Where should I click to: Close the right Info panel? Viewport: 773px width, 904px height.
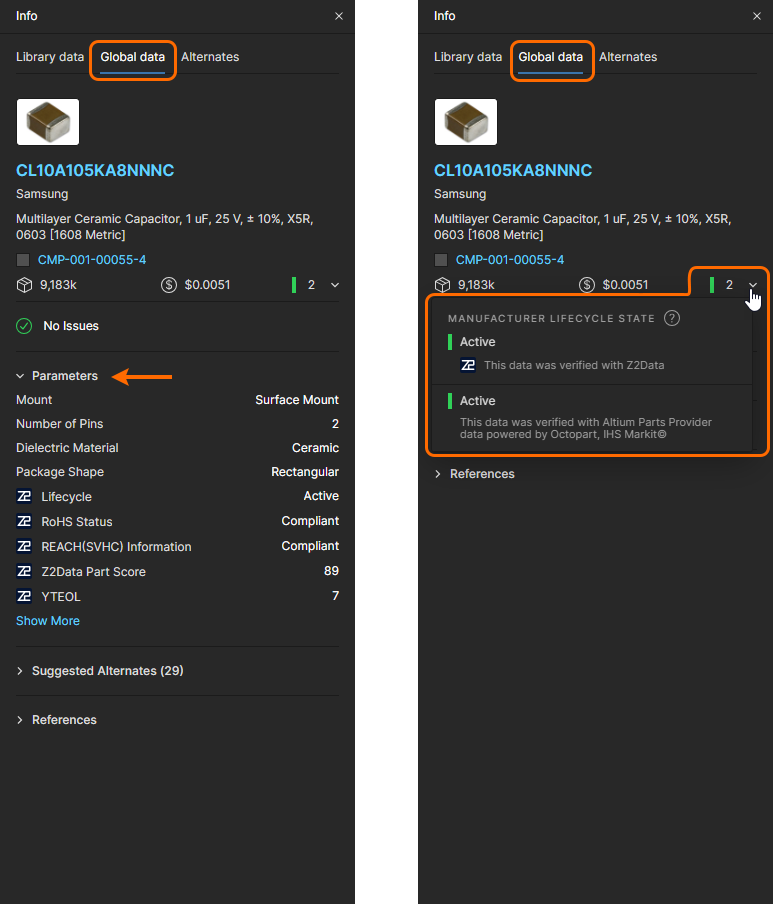(757, 16)
